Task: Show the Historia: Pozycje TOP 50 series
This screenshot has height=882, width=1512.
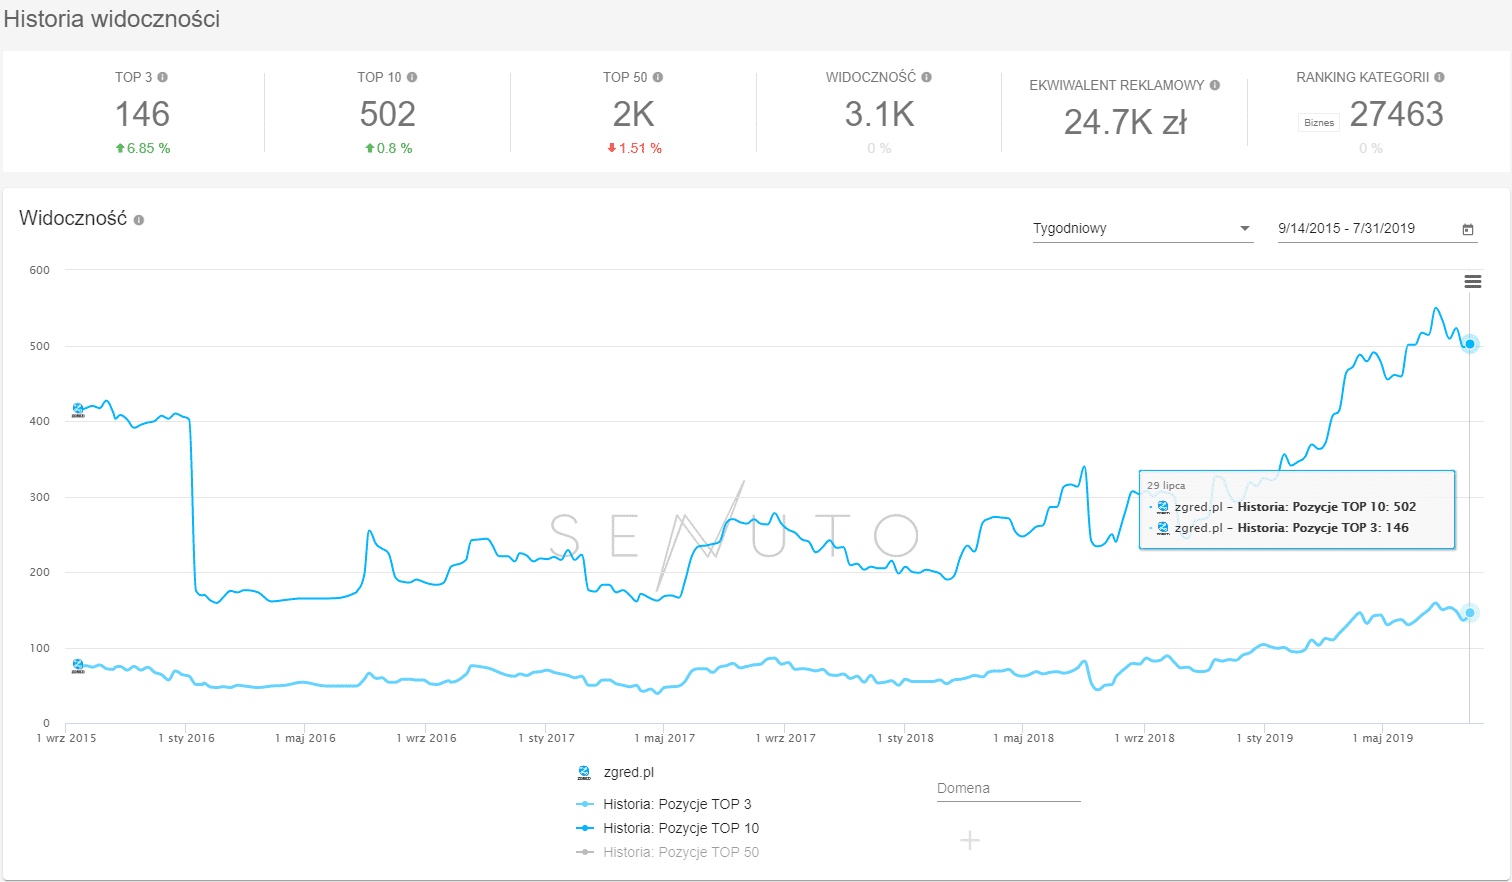Action: pos(680,852)
